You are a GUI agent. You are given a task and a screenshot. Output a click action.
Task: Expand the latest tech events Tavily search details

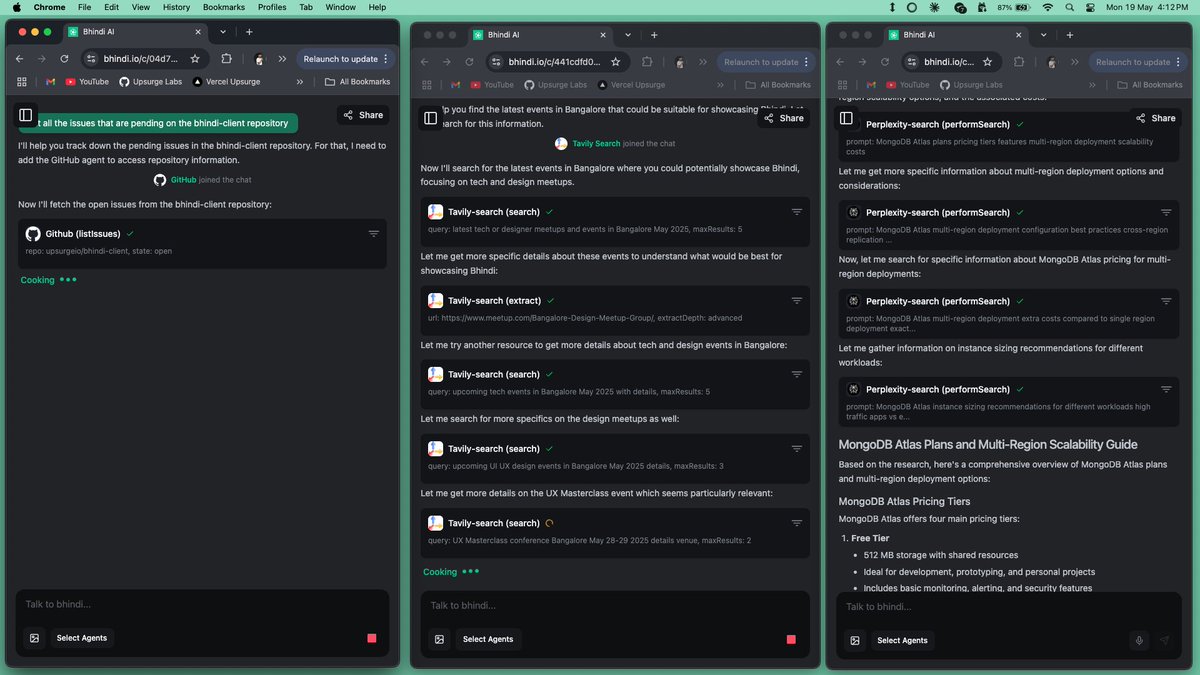797,212
